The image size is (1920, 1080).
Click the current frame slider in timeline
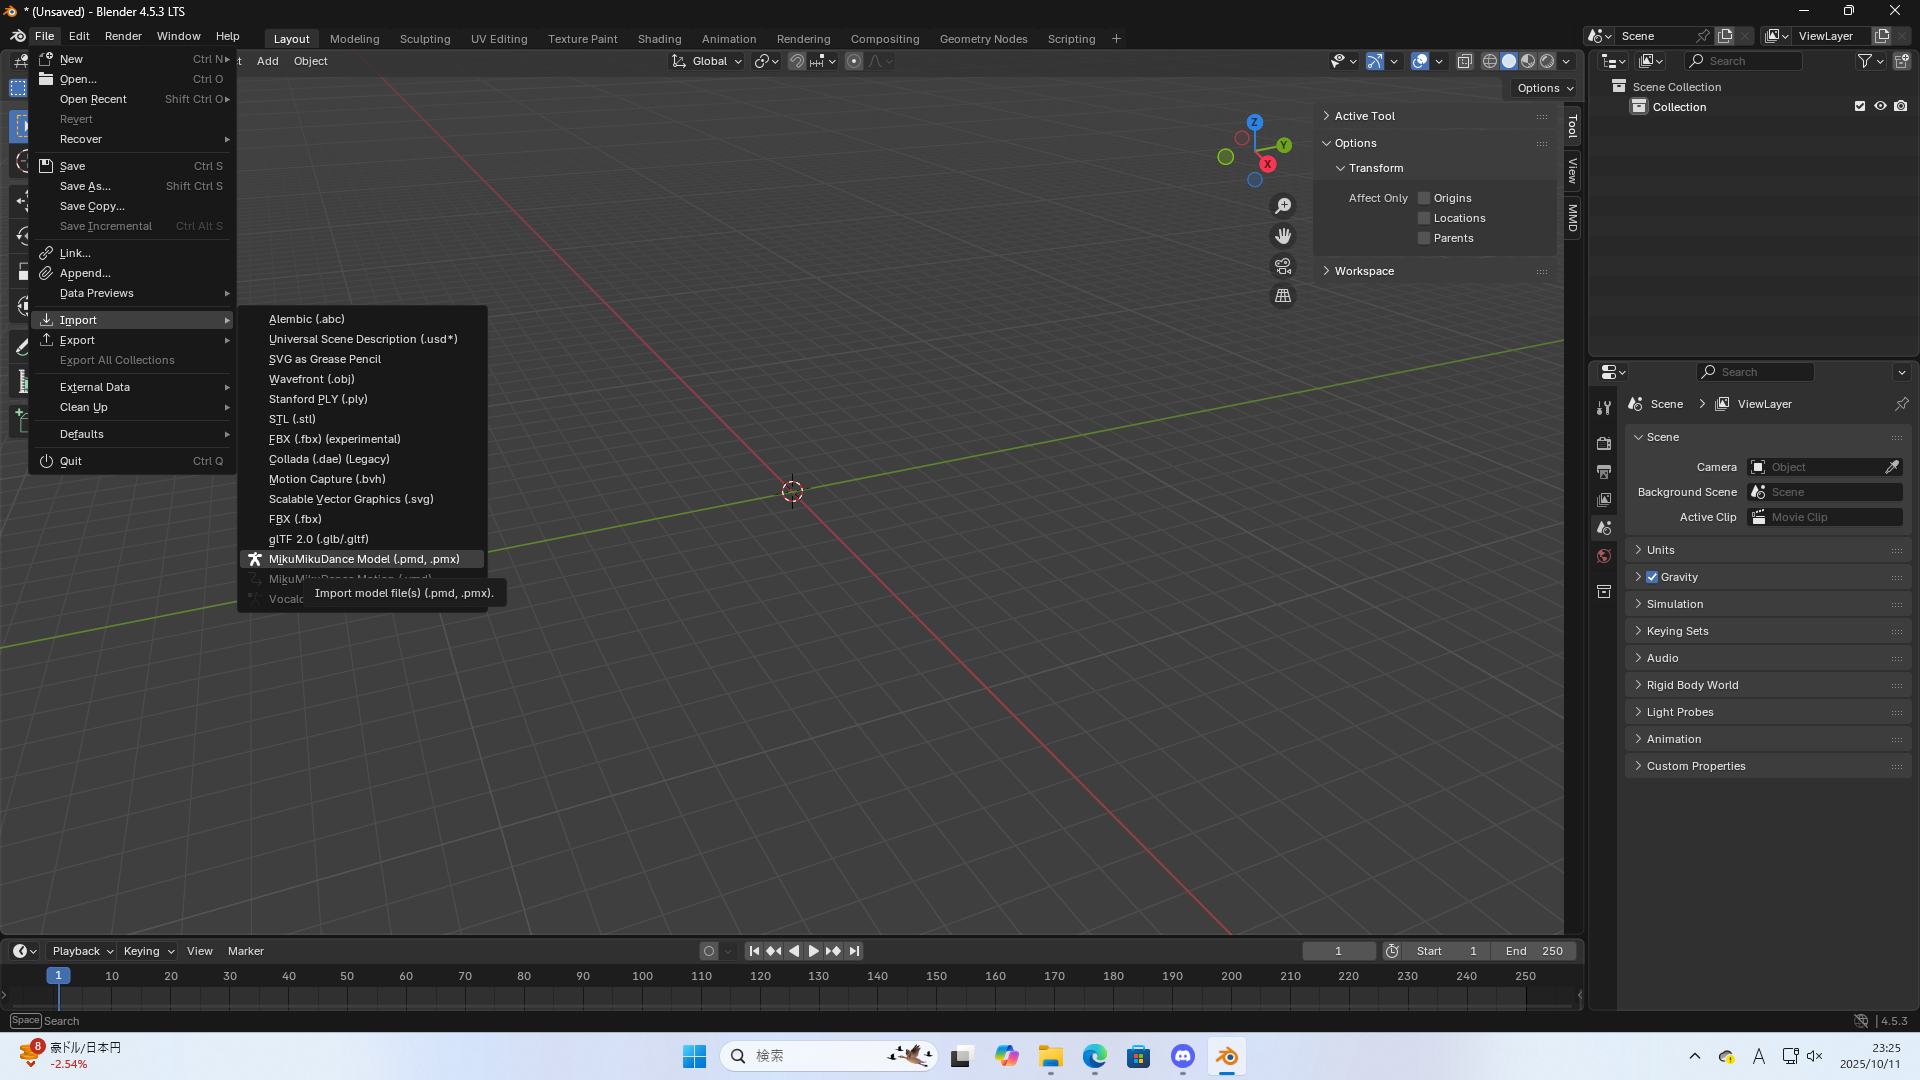tap(1339, 951)
